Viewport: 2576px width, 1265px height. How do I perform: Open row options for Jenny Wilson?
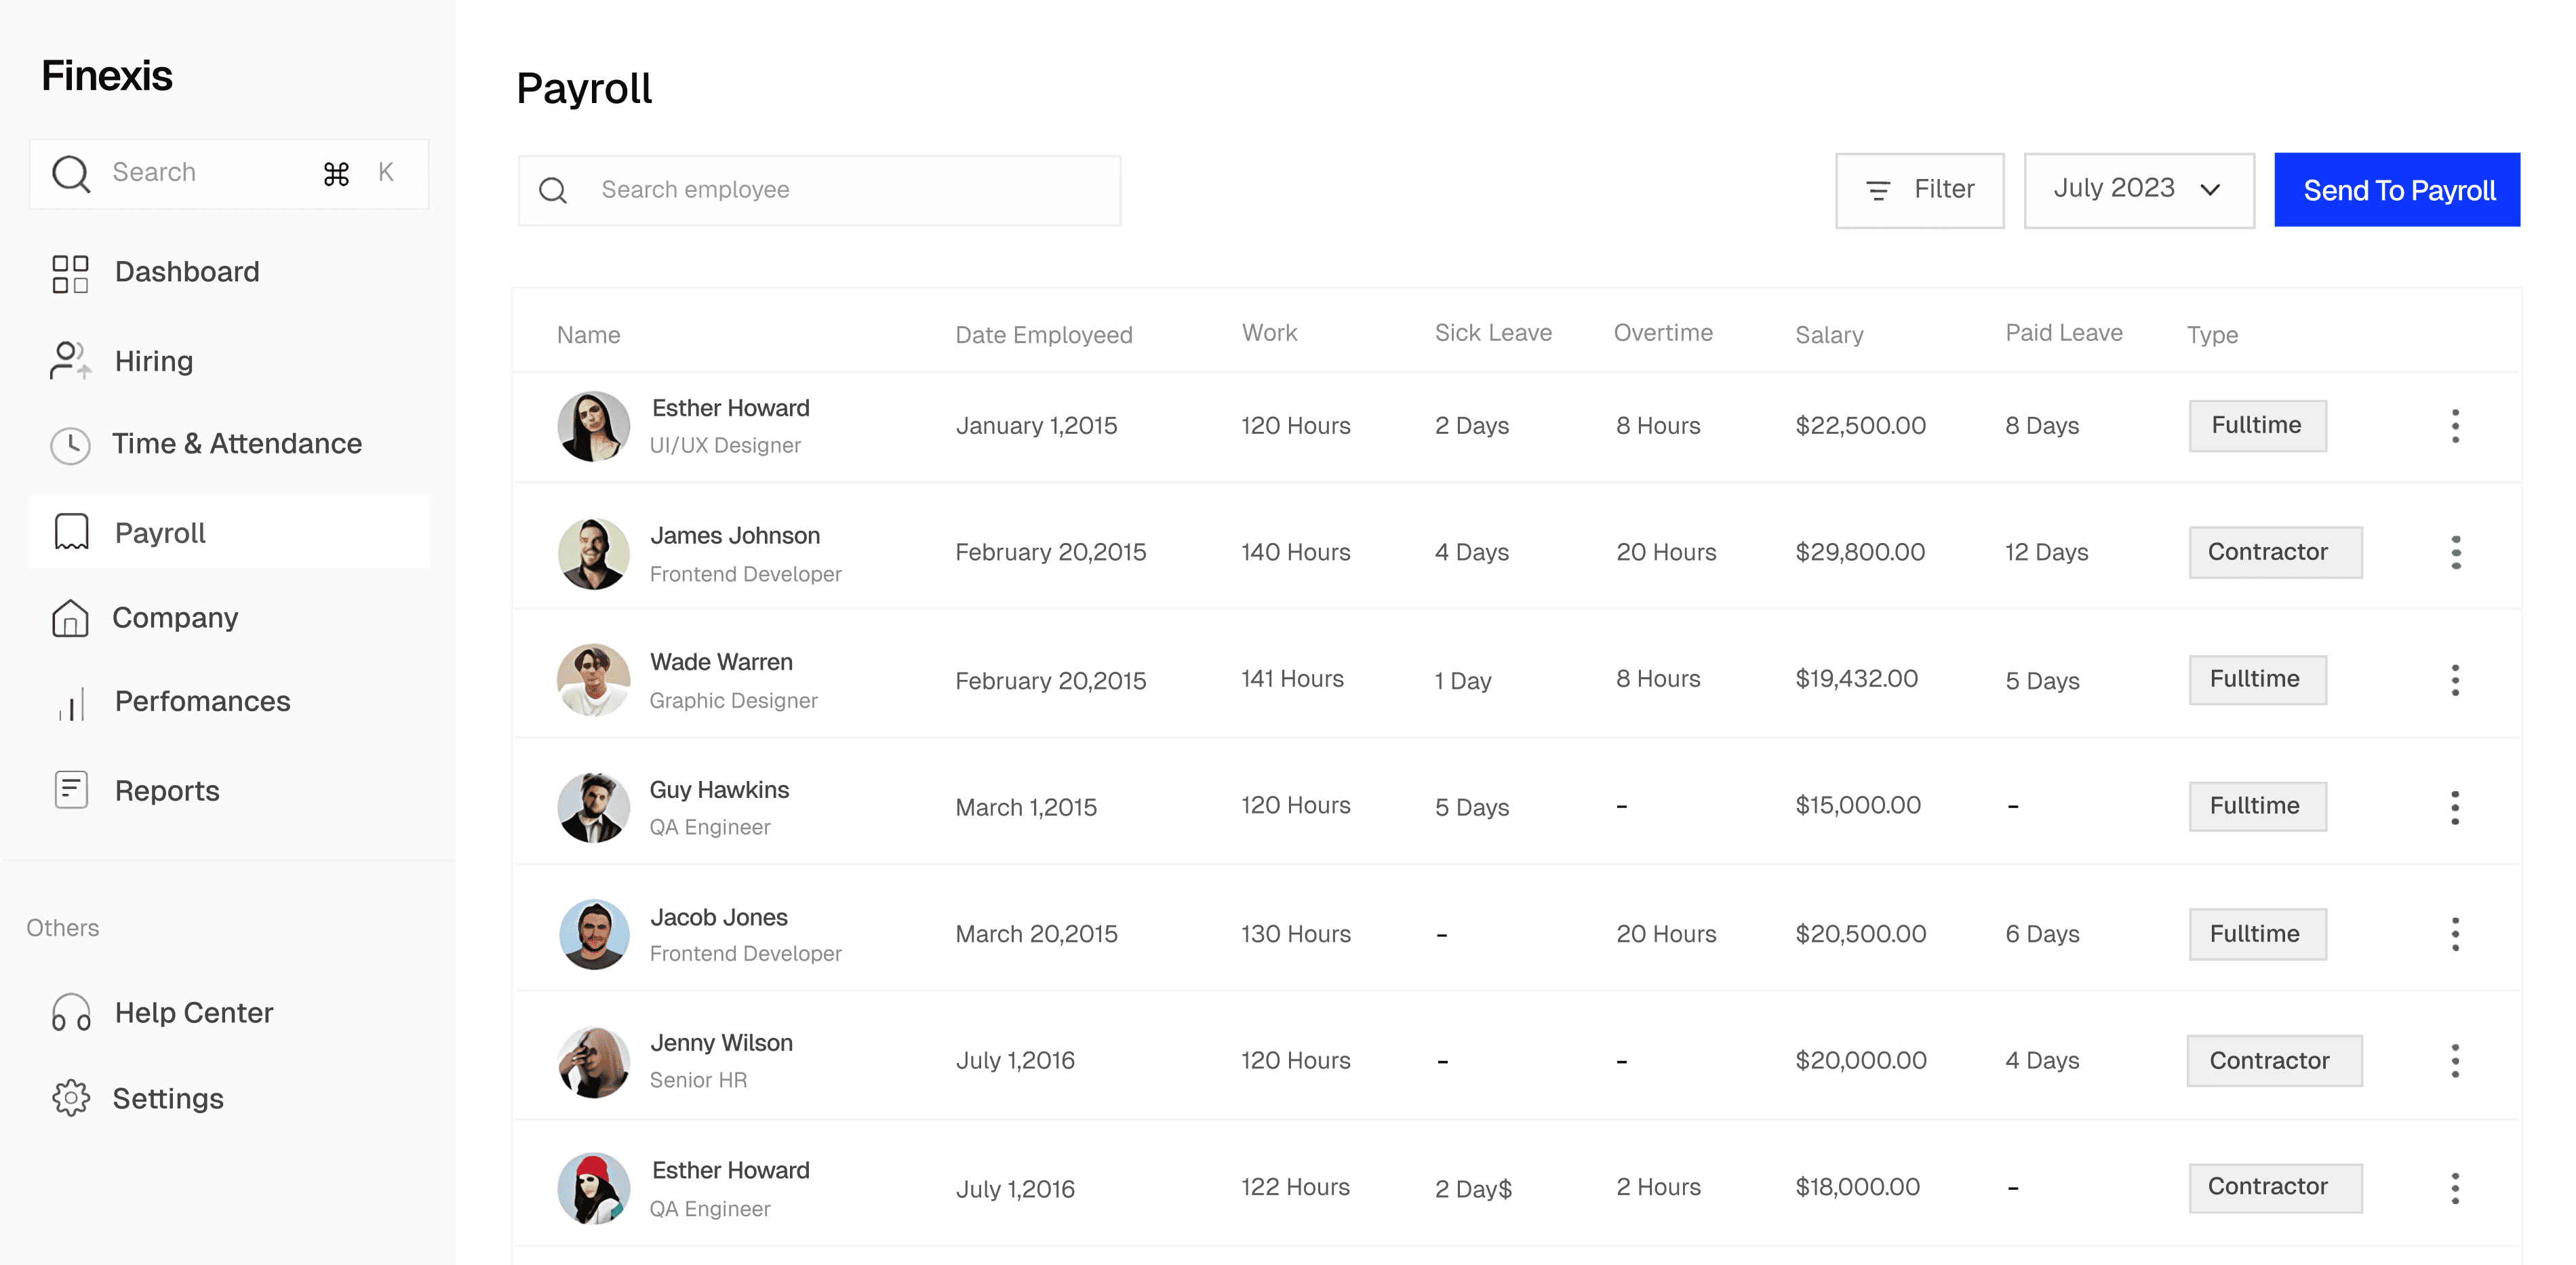[x=2455, y=1060]
